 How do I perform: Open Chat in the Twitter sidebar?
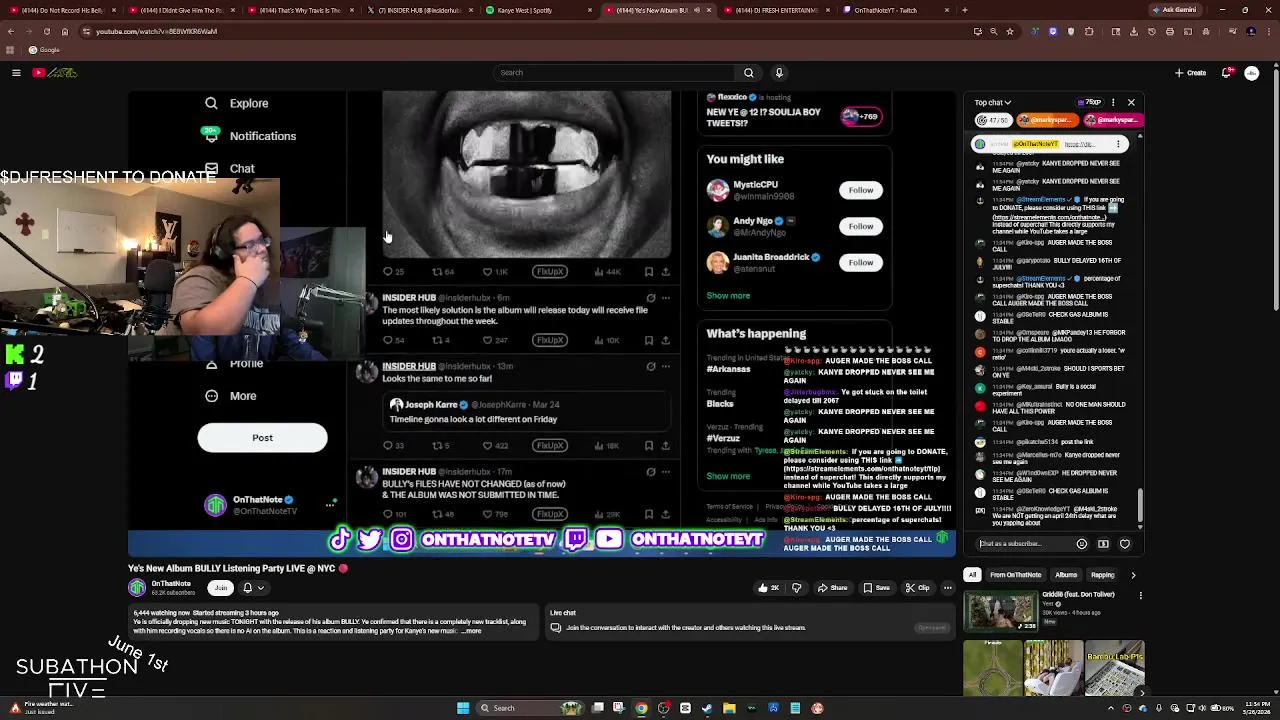[x=230, y=168]
